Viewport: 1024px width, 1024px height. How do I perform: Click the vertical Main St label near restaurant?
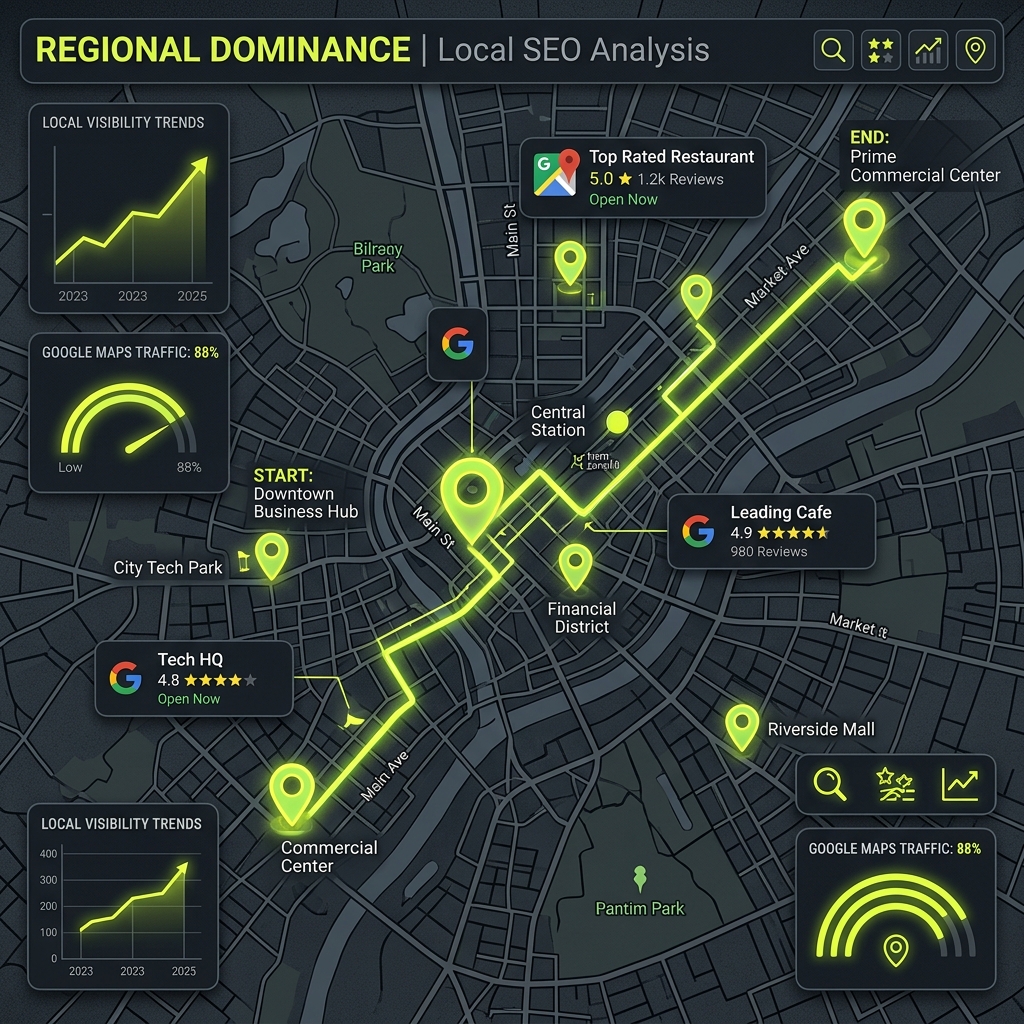511,231
